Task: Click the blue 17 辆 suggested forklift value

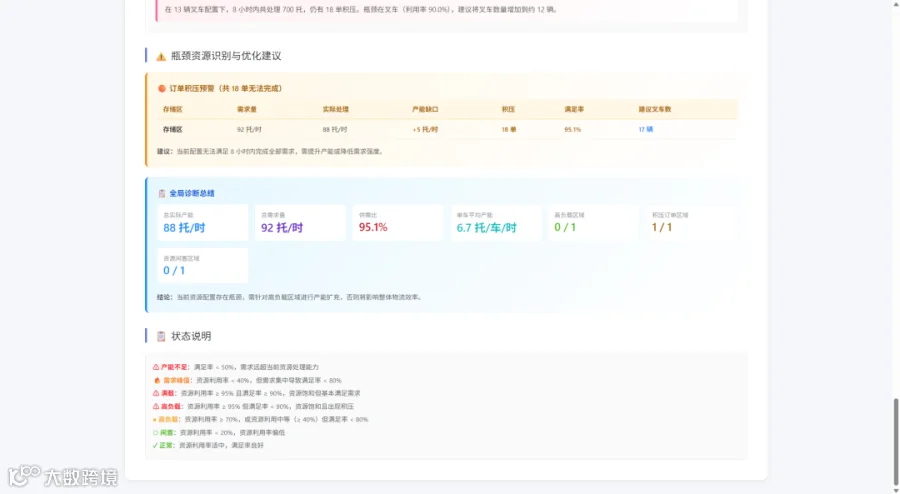Action: (x=646, y=130)
